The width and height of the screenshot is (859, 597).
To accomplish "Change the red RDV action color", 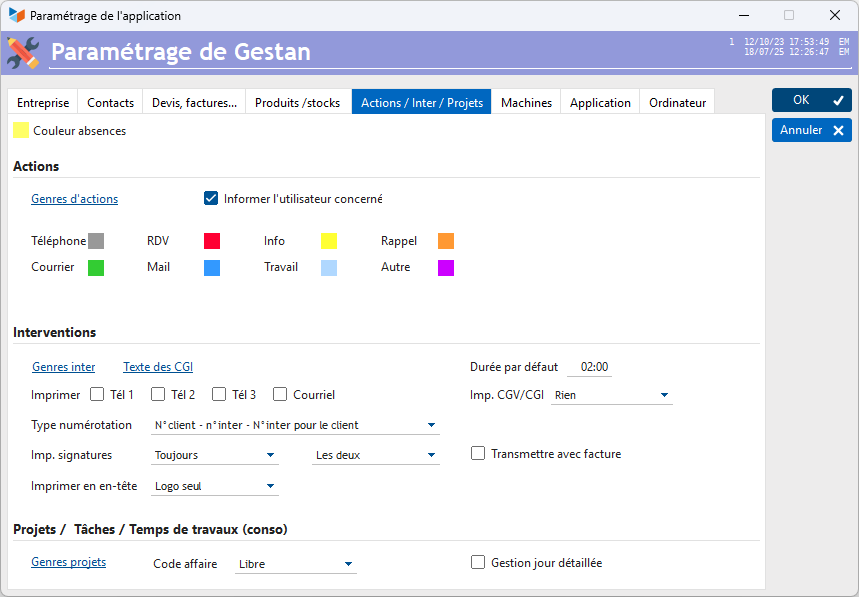I will [211, 241].
